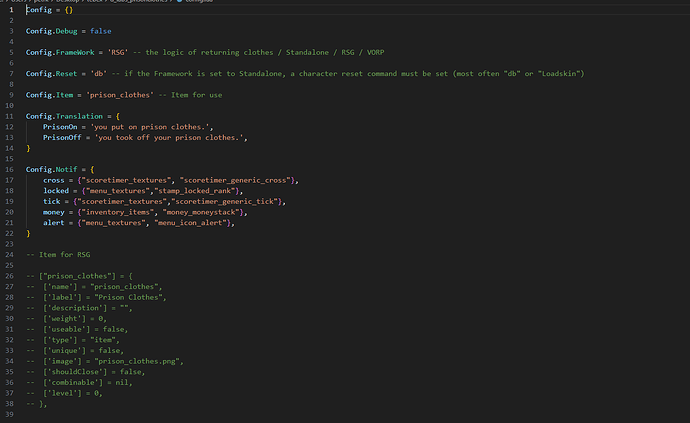Click the ['shouldClose'] commented line
Viewport: 690px width, 423px height.
(85, 372)
